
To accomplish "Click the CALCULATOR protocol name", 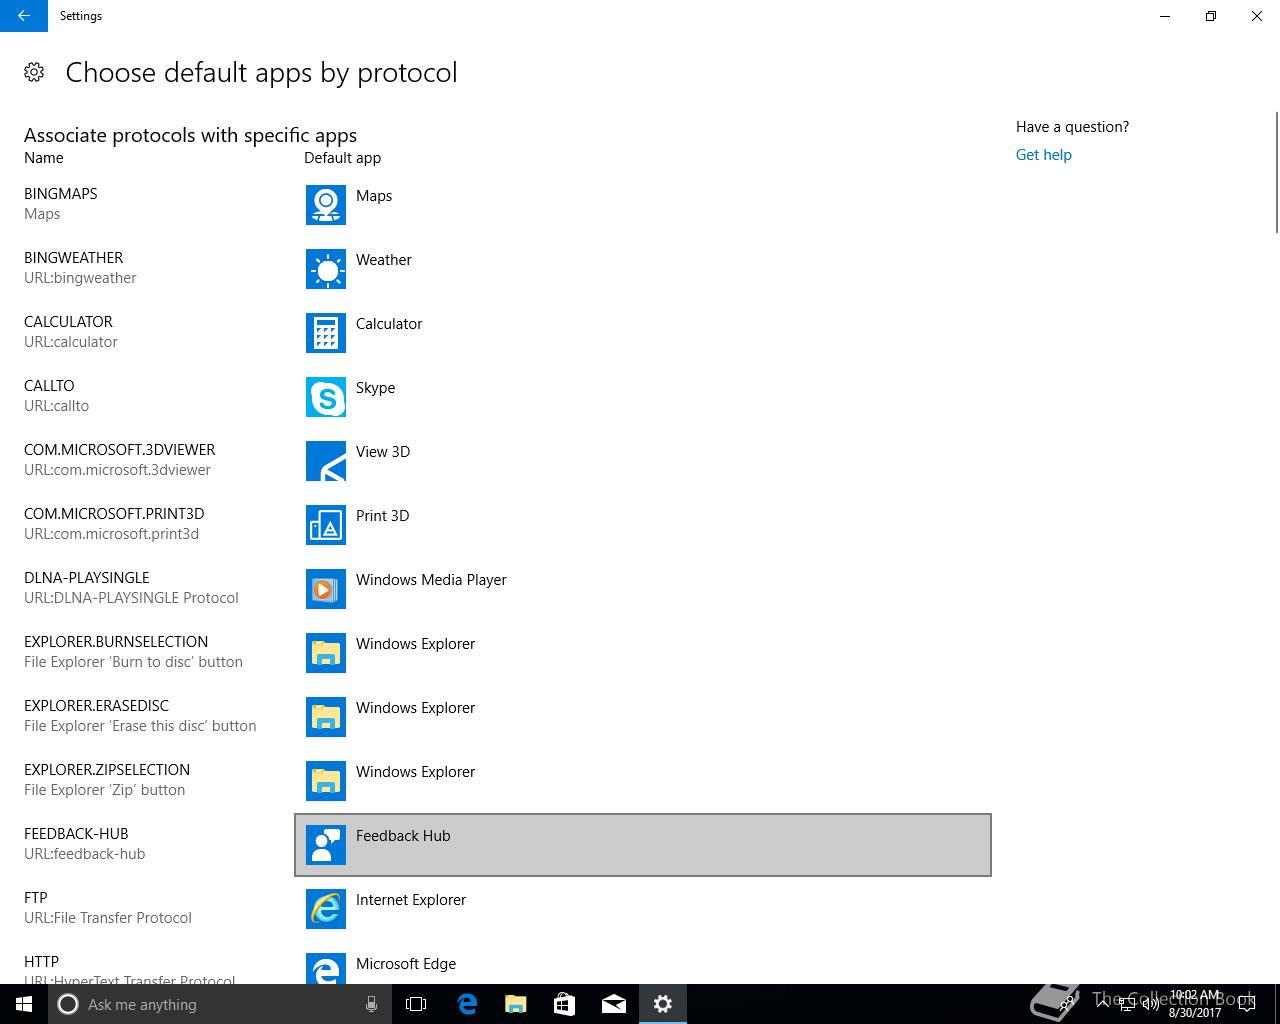I will (x=68, y=322).
